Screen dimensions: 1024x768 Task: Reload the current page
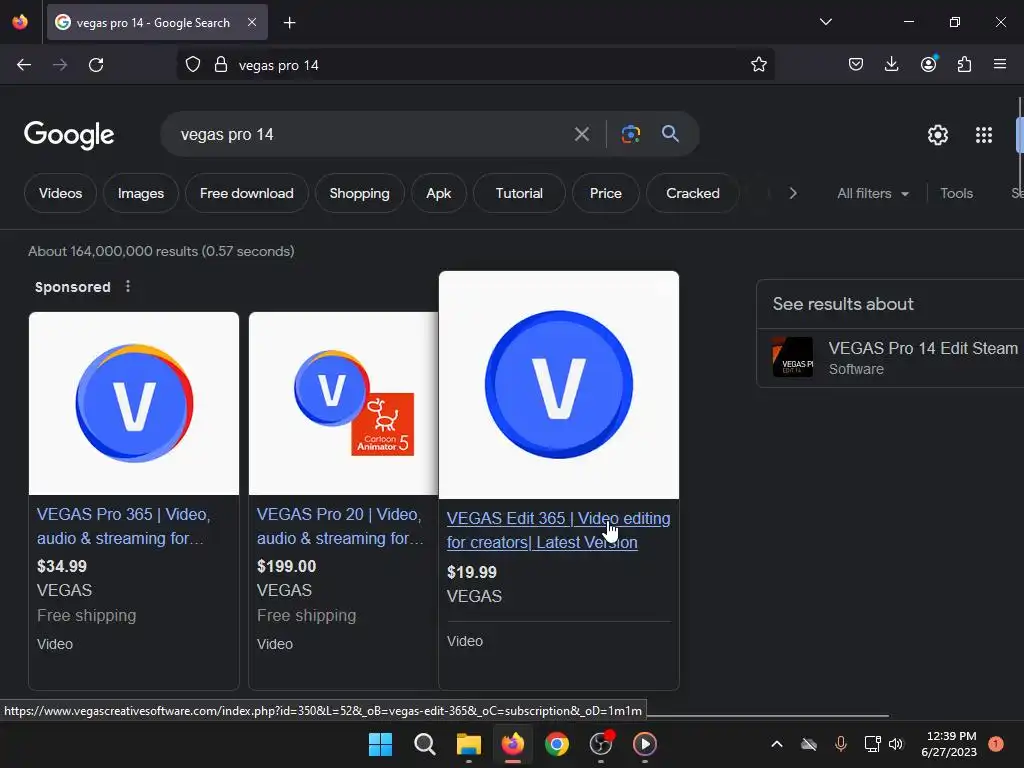(96, 65)
